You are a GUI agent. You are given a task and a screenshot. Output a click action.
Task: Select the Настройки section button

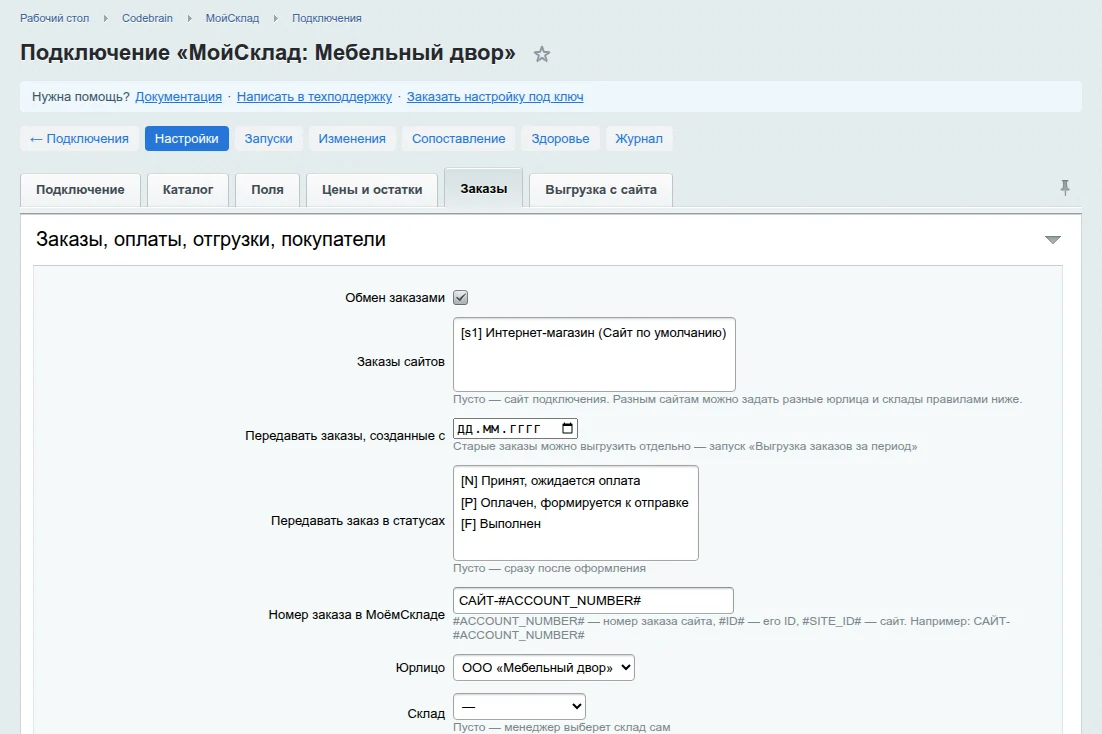[x=186, y=139]
